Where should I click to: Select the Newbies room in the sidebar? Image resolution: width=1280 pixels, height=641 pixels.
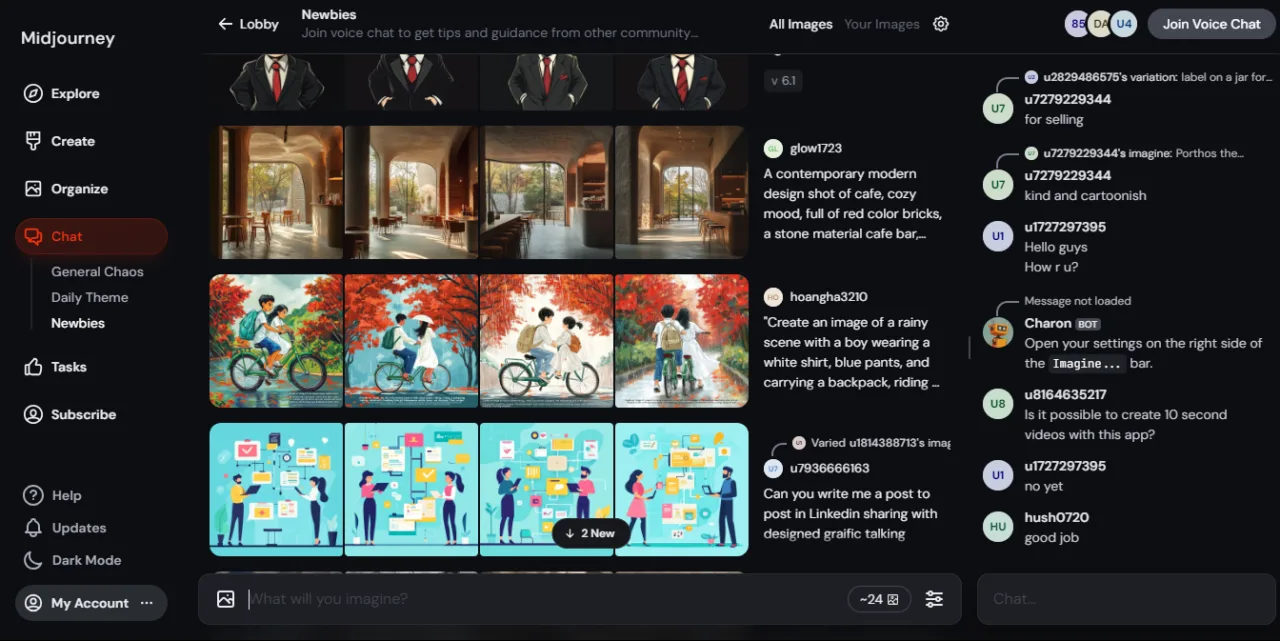(78, 323)
